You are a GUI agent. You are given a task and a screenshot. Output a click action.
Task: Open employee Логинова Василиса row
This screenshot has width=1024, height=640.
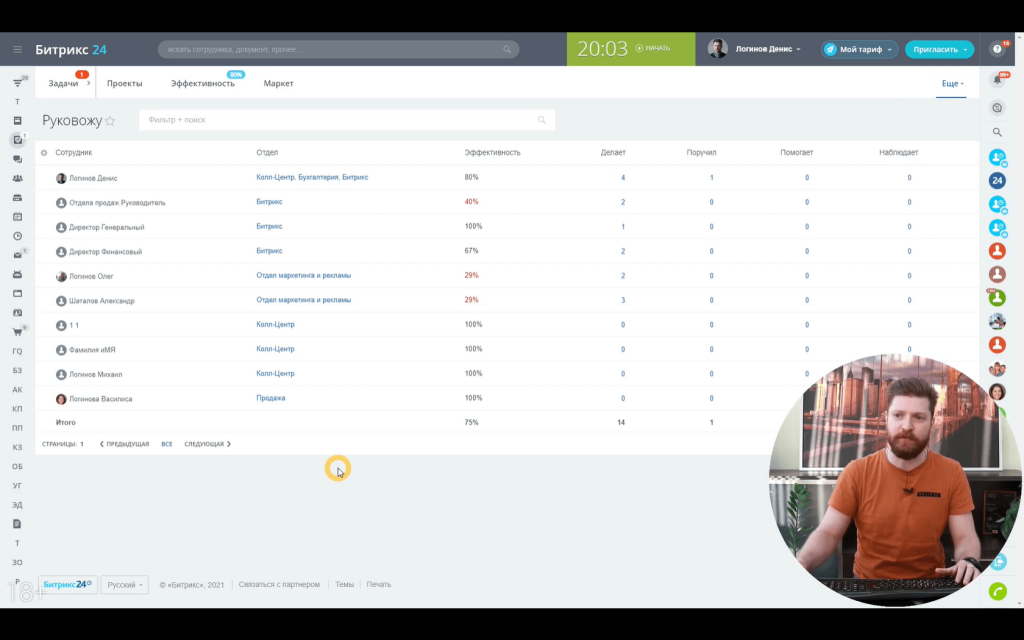click(101, 399)
